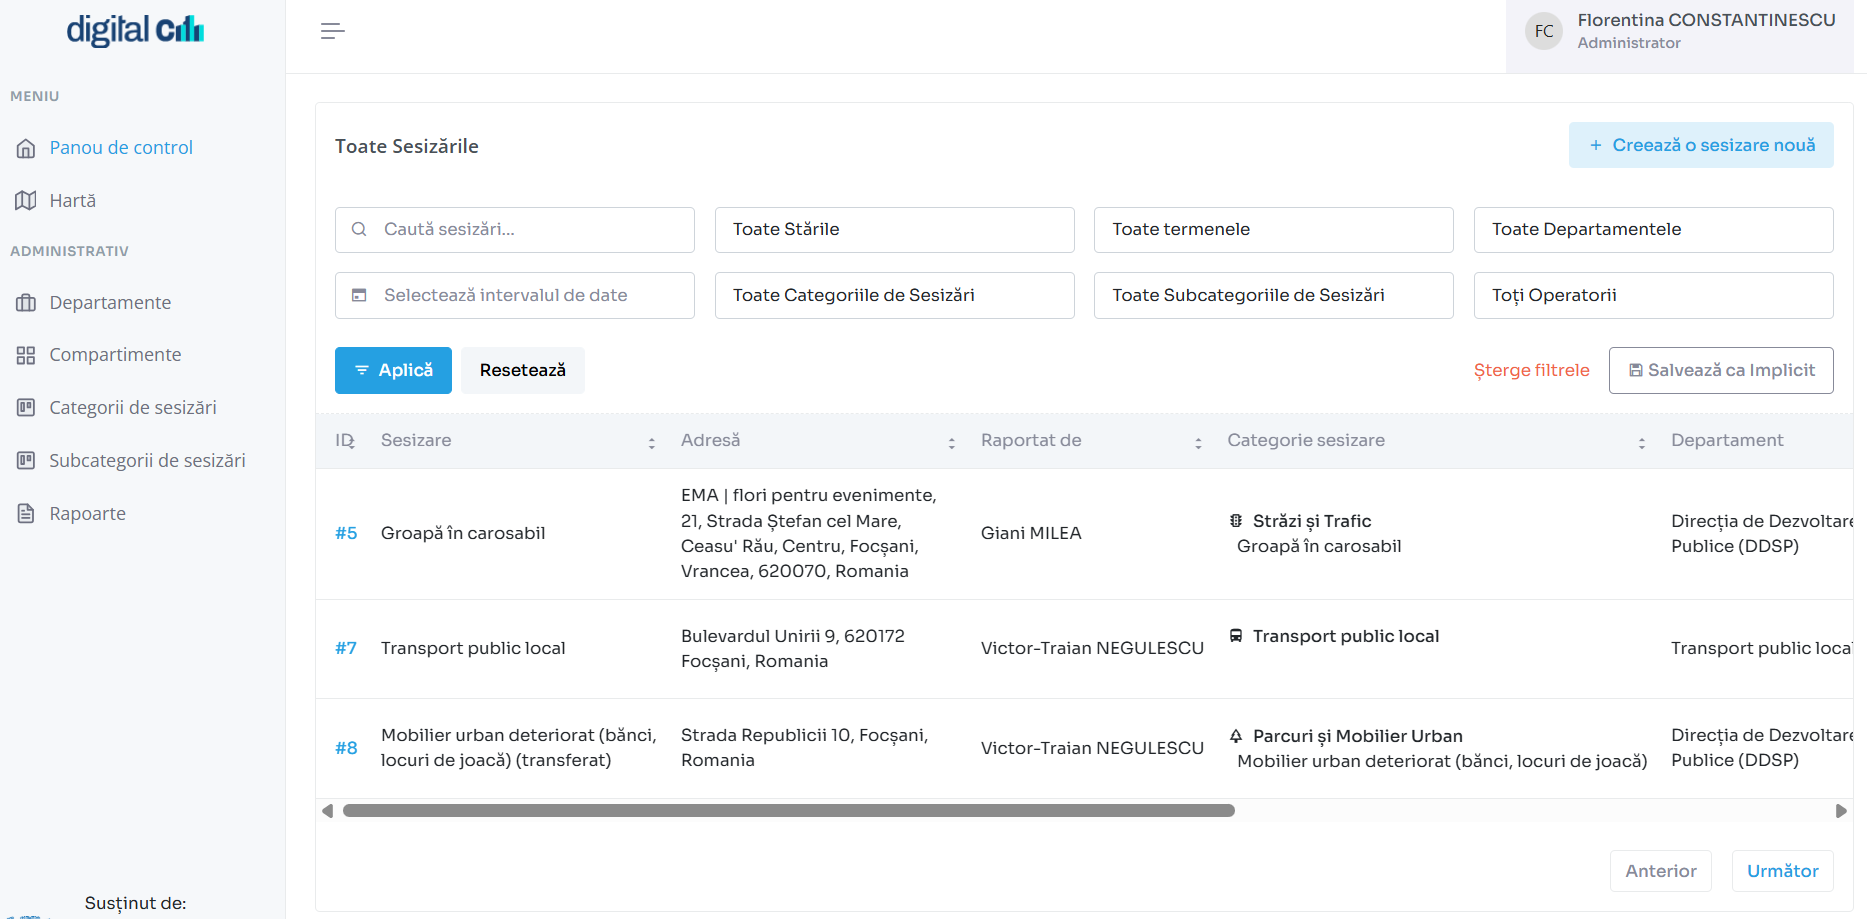This screenshot has width=1867, height=919.
Task: Open complaint #8 link
Action: tap(346, 749)
